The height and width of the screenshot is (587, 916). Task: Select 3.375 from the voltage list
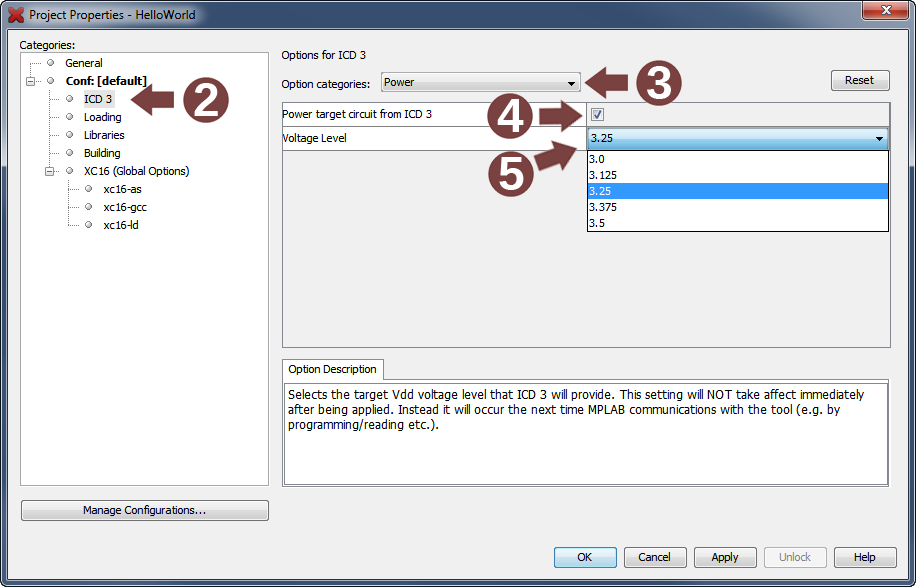coord(603,207)
